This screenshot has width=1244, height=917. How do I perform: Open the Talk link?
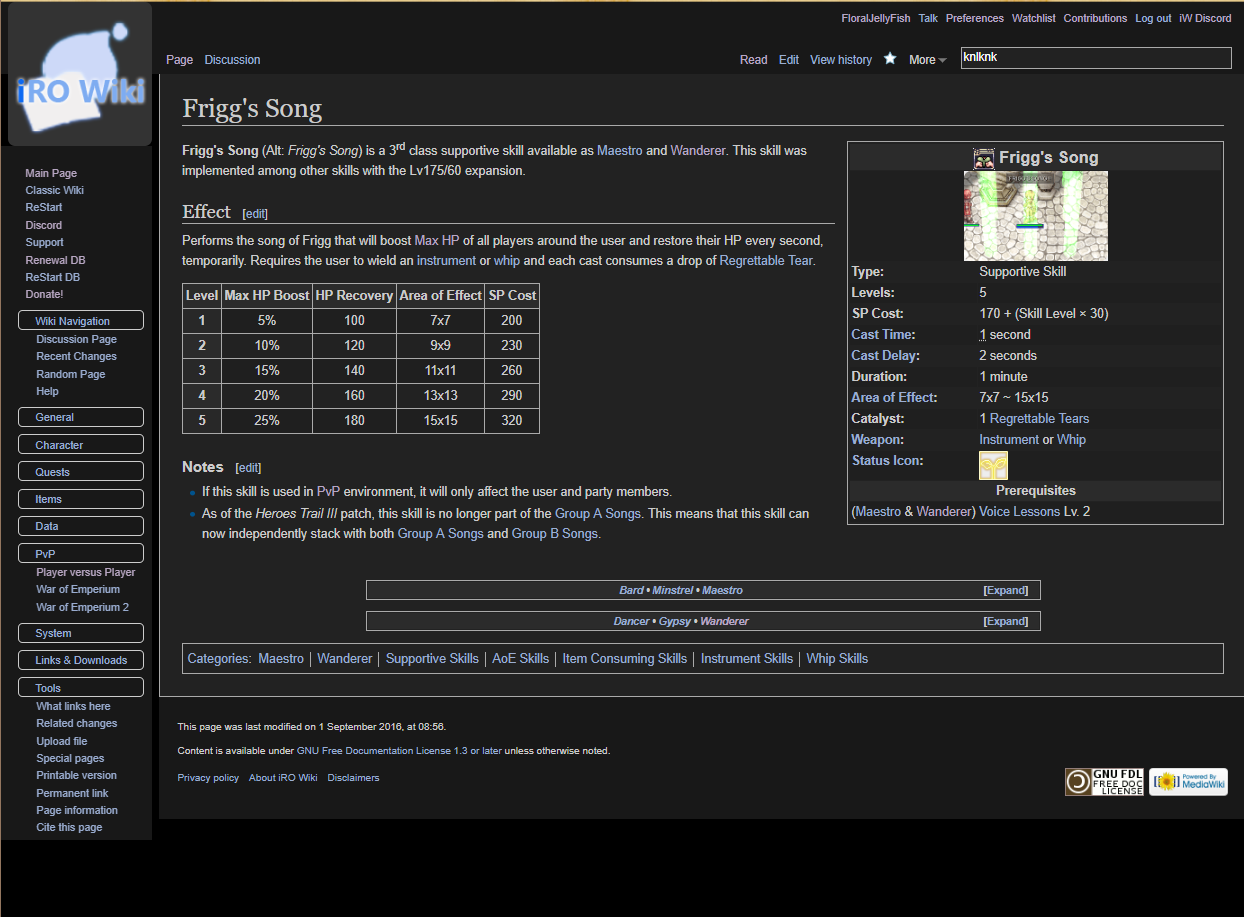coord(928,18)
